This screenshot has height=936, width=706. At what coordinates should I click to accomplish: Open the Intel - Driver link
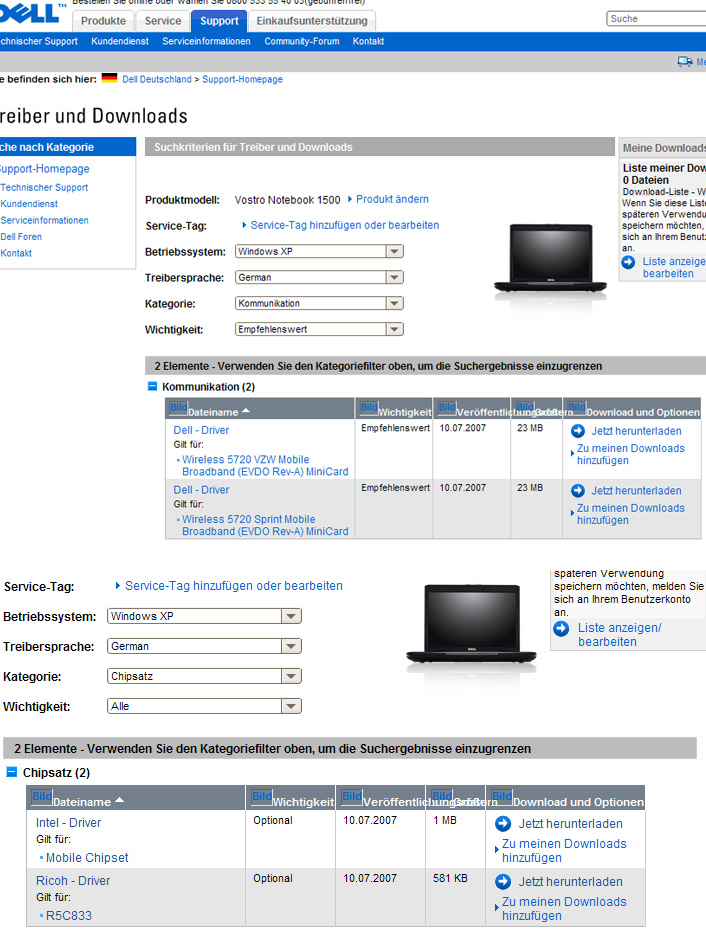(69, 823)
